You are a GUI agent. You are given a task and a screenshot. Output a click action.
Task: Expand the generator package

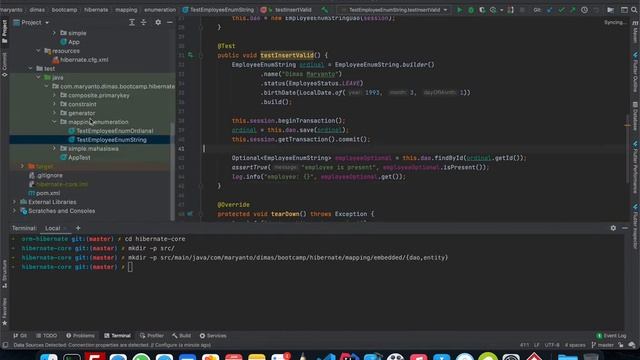coord(54,113)
